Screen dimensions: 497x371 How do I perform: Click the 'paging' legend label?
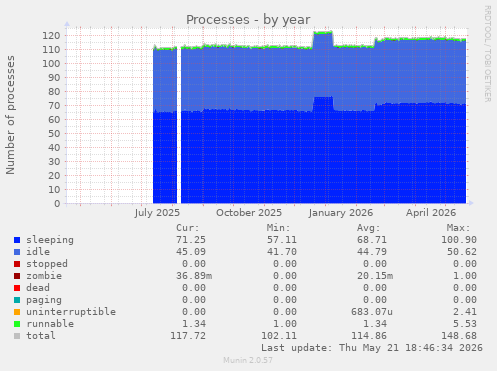pos(44,300)
